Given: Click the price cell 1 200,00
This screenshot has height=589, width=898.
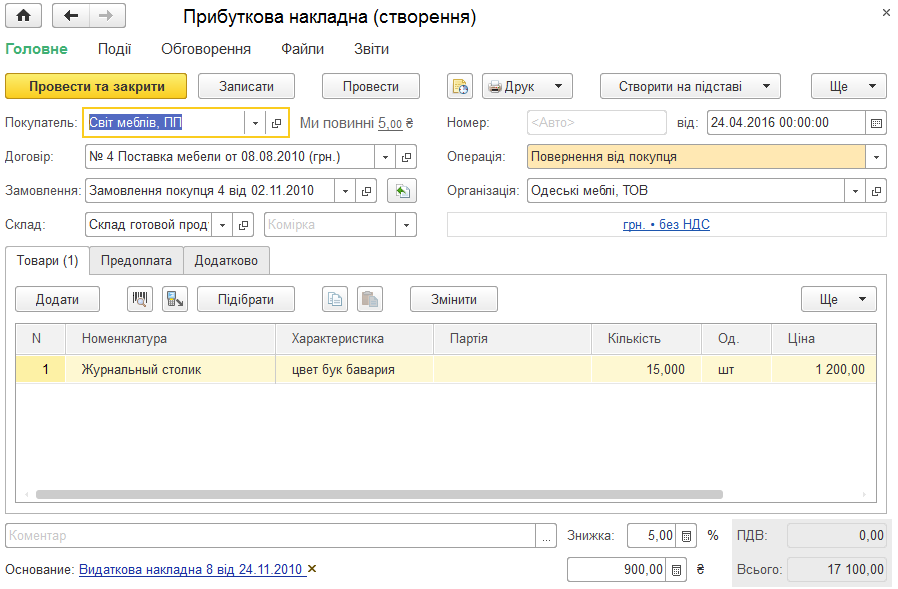Looking at the screenshot, I should pos(824,370).
